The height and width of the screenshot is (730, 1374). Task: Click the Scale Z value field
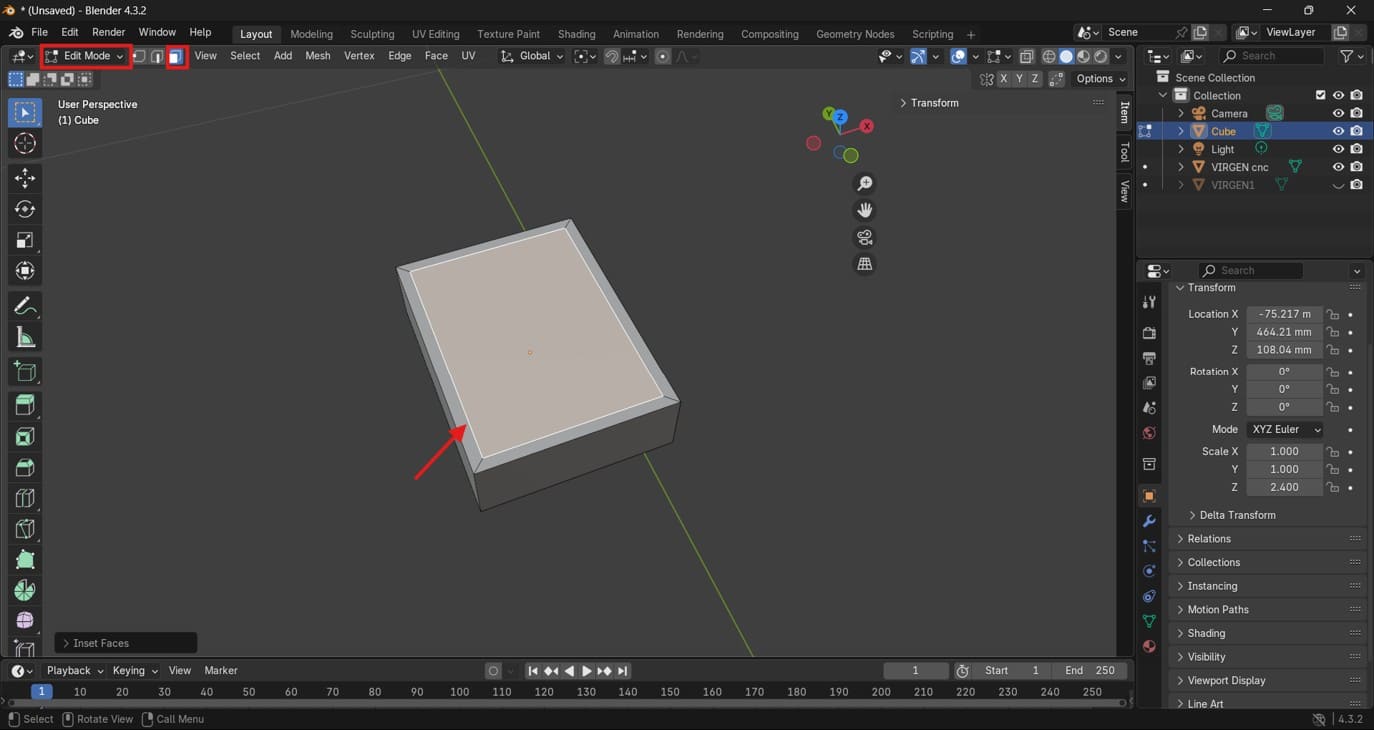tap(1285, 487)
